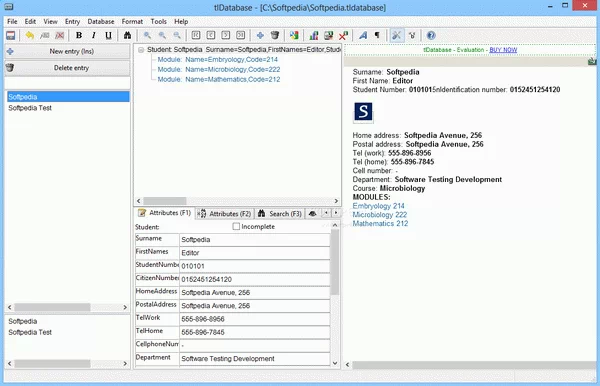The height and width of the screenshot is (386, 600).
Task: Switch to the Attributes (F1) tab
Action: coord(165,213)
